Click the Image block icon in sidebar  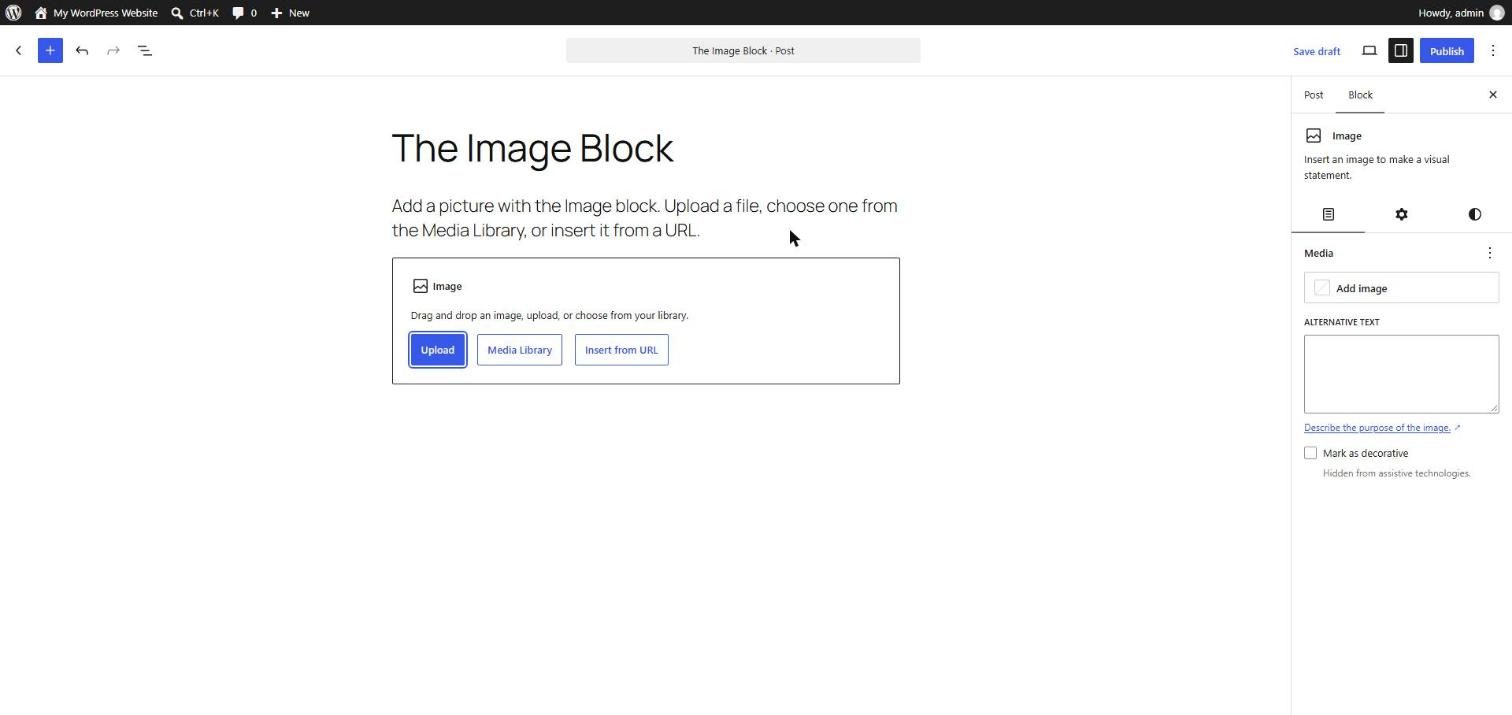tap(1313, 136)
